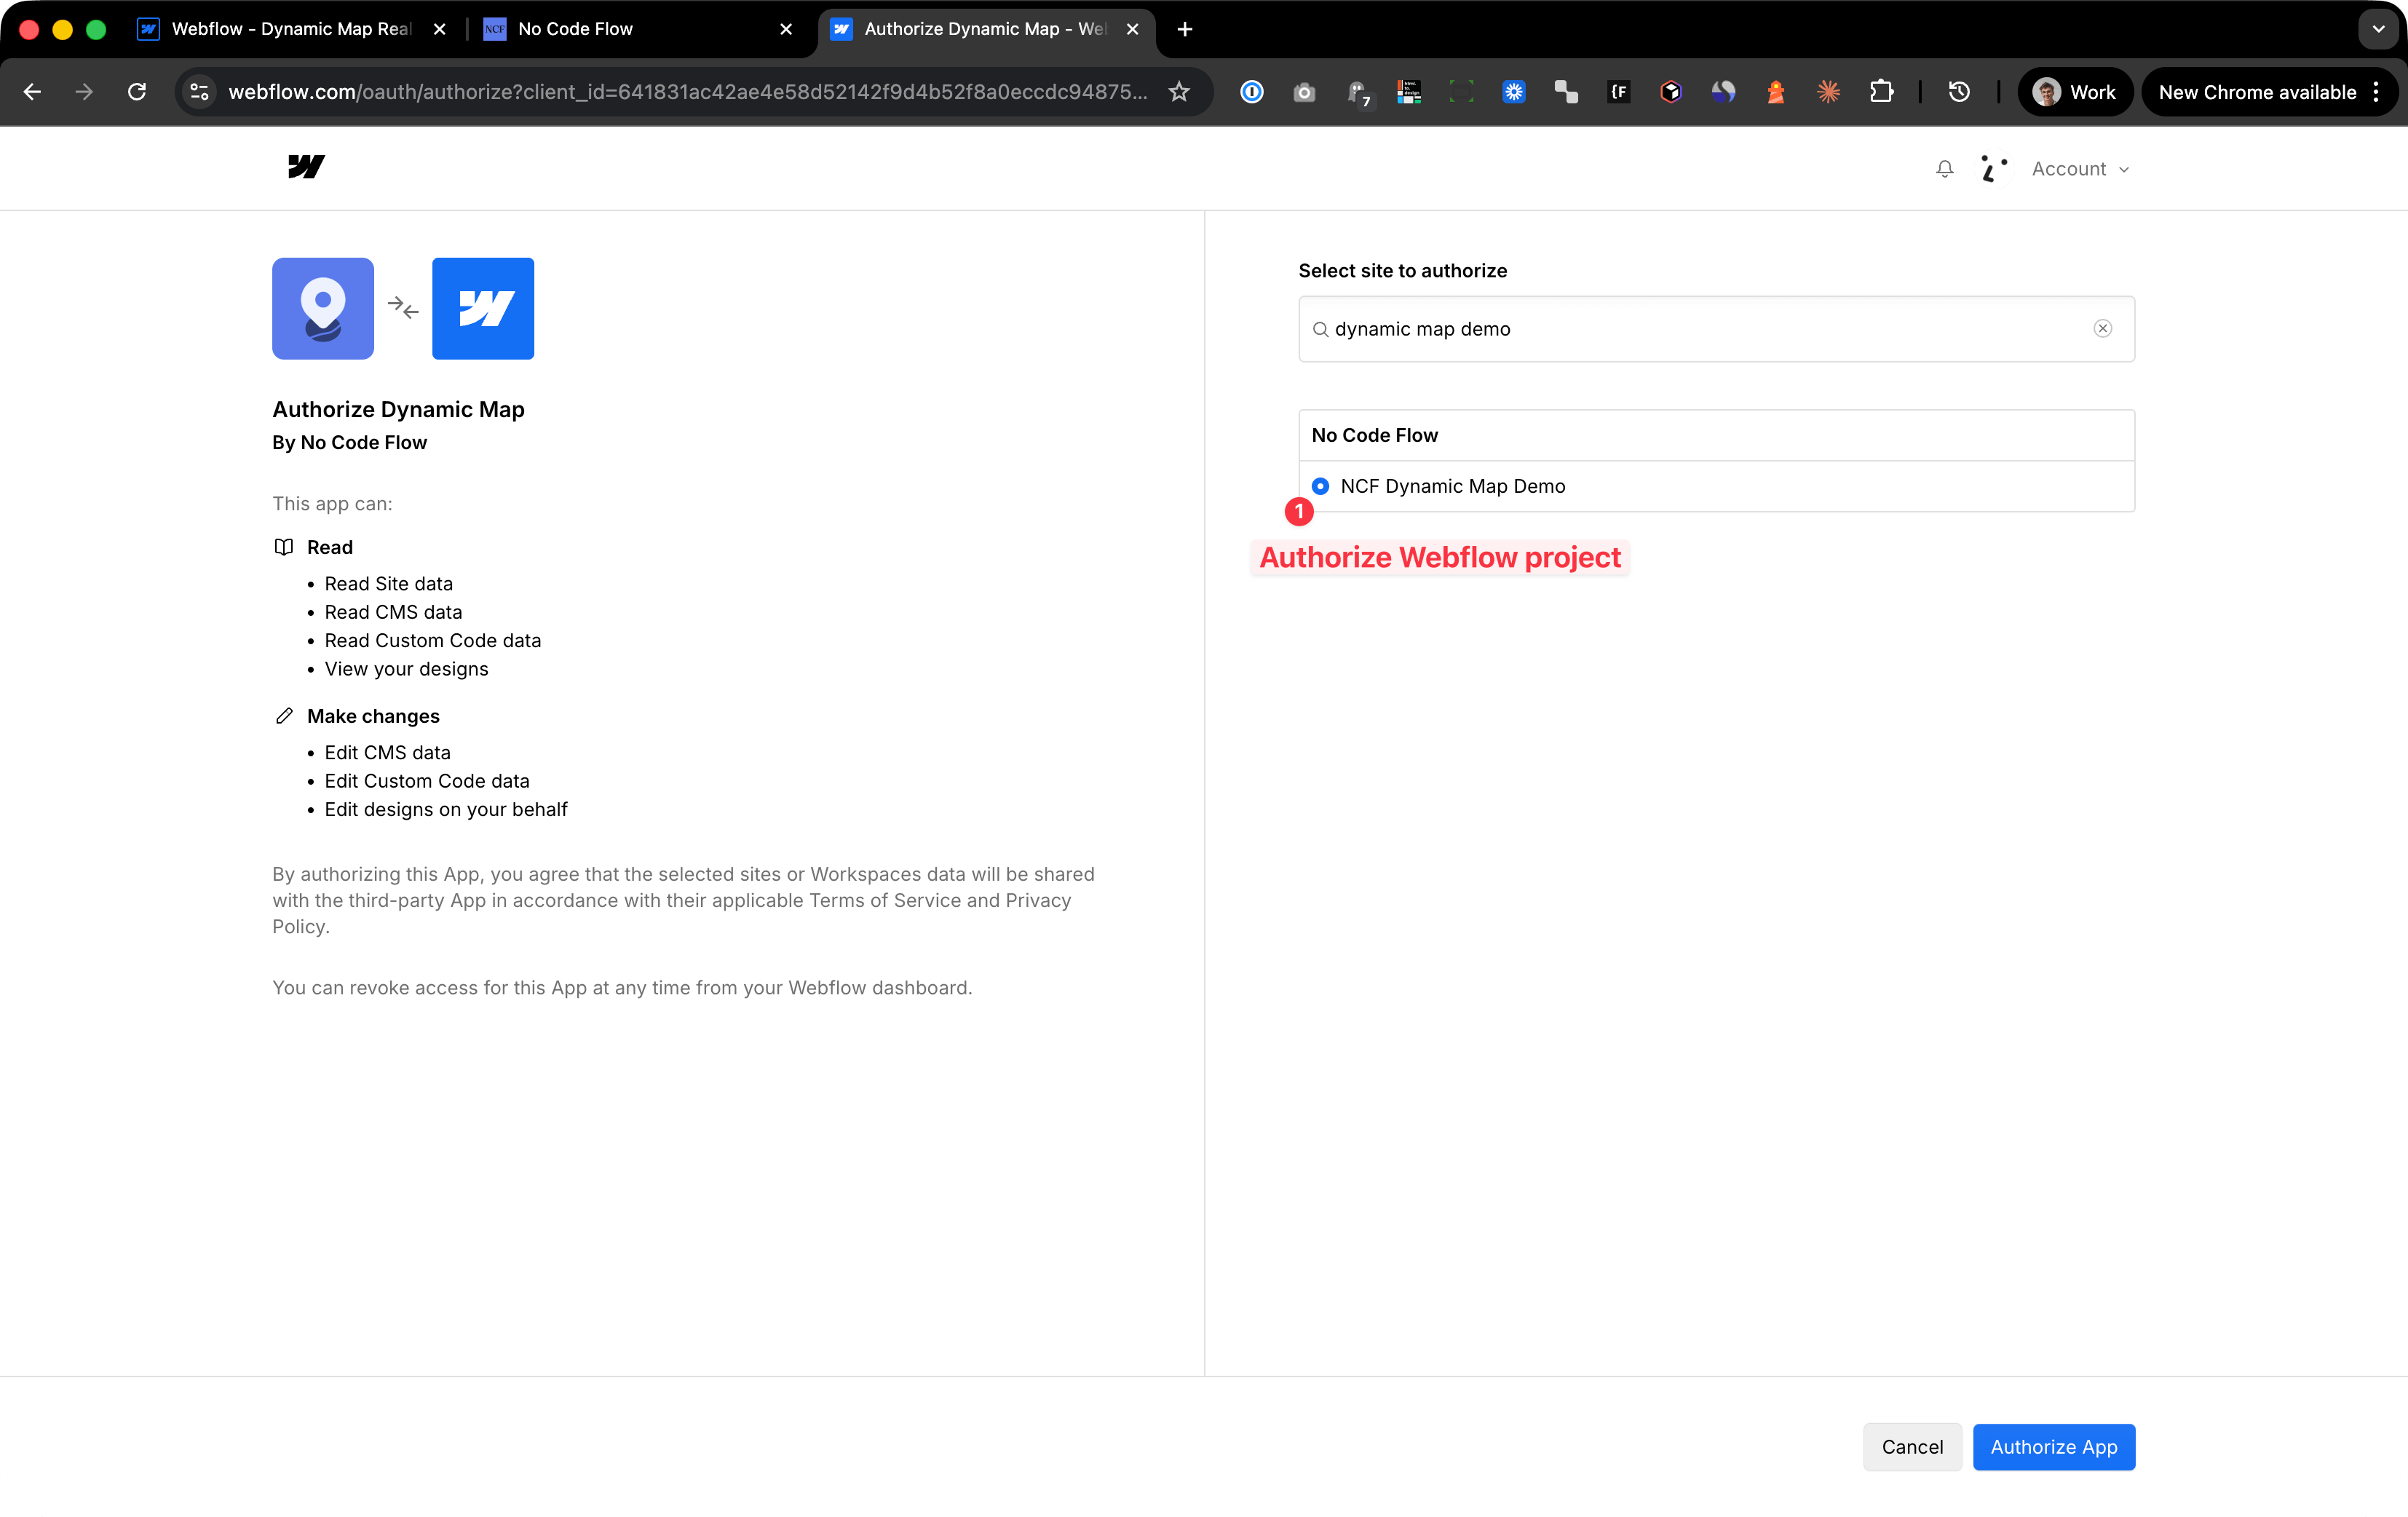The image size is (2408, 1517).
Task: Click the orange starburst extension icon
Action: click(x=1828, y=92)
